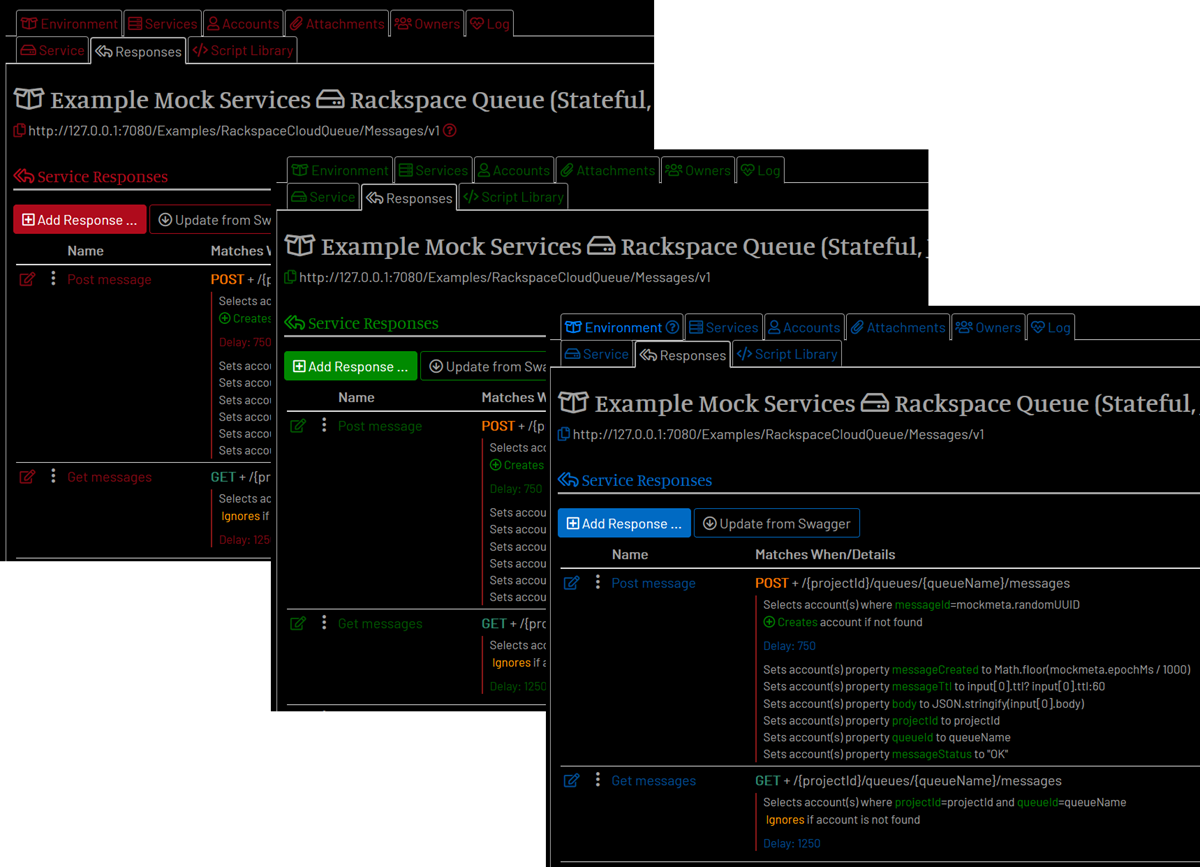Image resolution: width=1200 pixels, height=867 pixels.
Task: Open Get messages options menu in green window
Action: tap(324, 623)
